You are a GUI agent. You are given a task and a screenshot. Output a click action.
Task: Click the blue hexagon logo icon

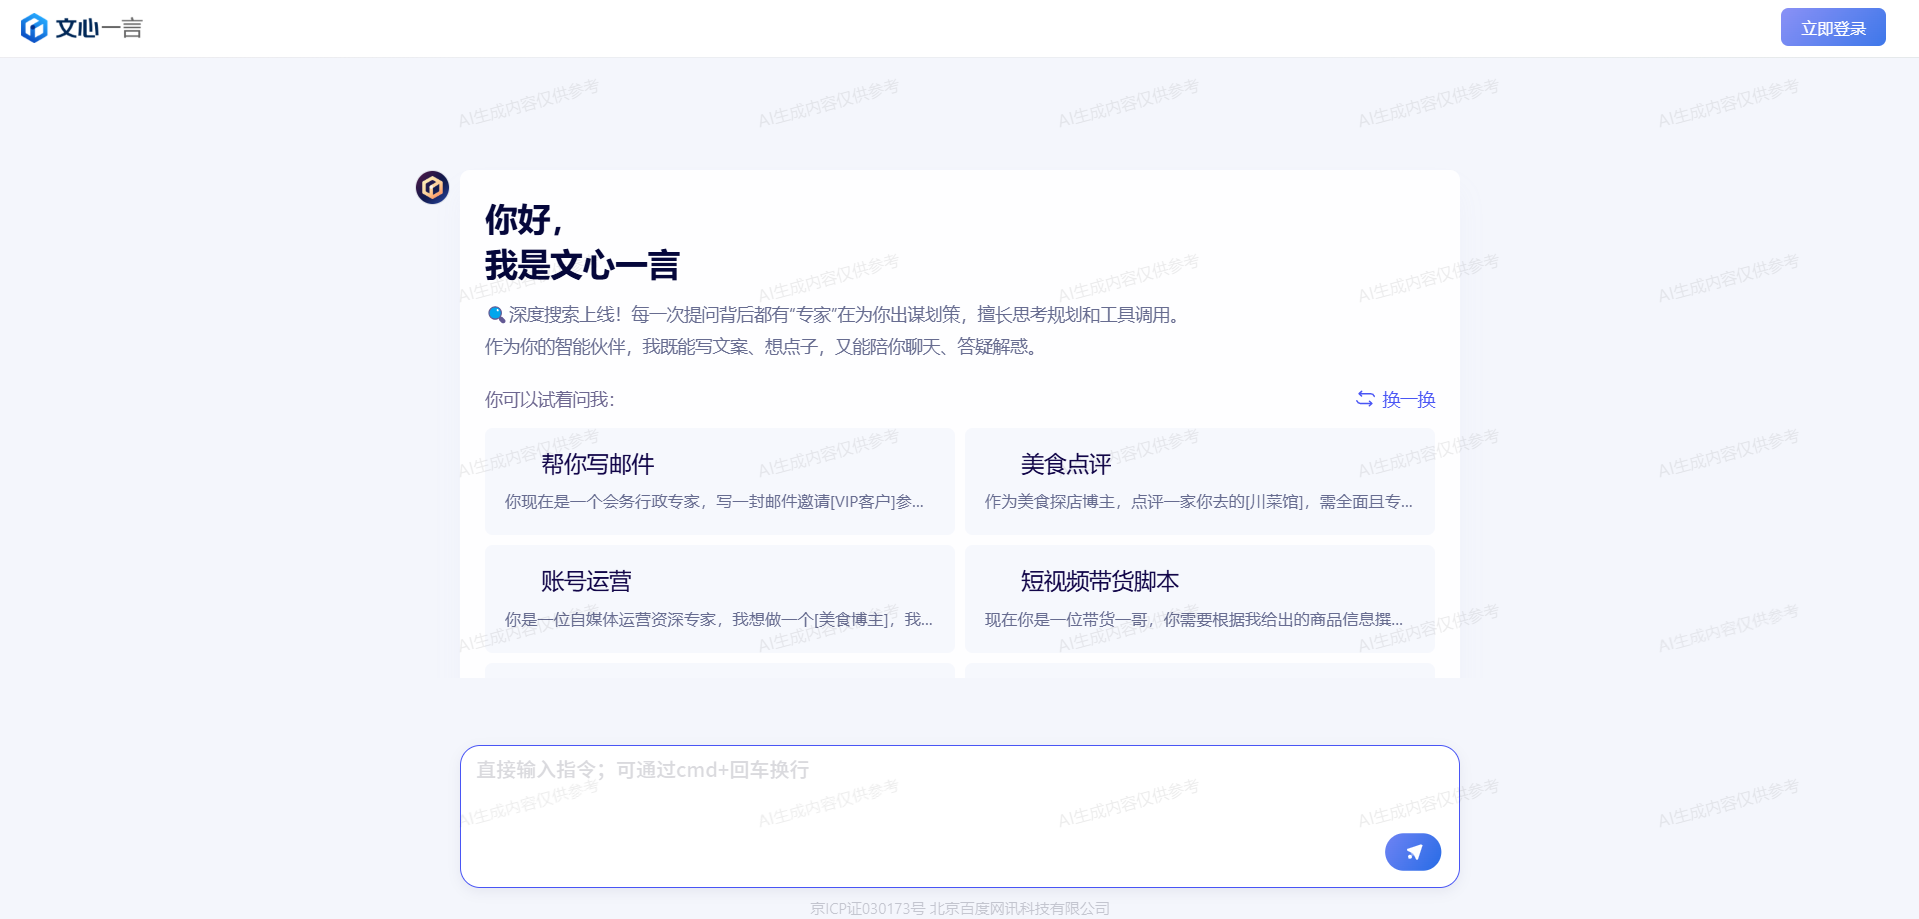click(x=34, y=28)
